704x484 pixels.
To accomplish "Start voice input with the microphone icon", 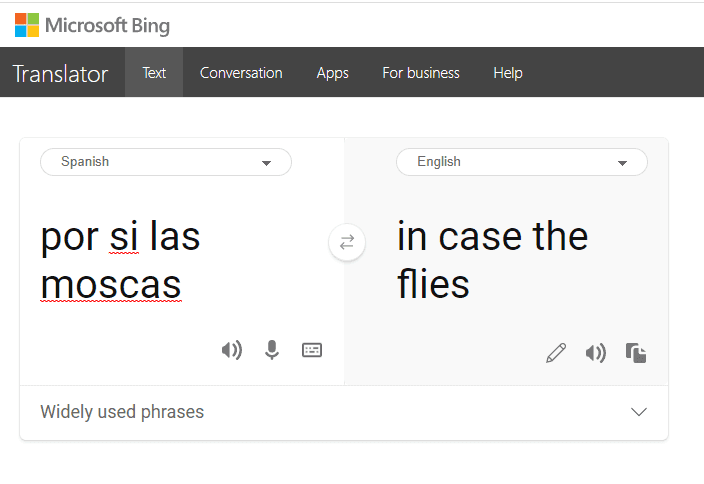I will click(272, 350).
